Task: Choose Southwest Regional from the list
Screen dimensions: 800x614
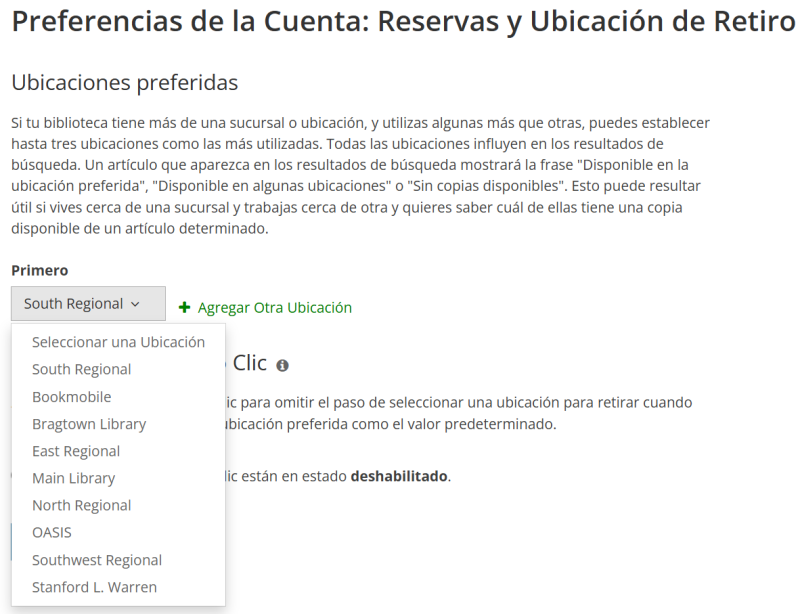Action: point(97,560)
